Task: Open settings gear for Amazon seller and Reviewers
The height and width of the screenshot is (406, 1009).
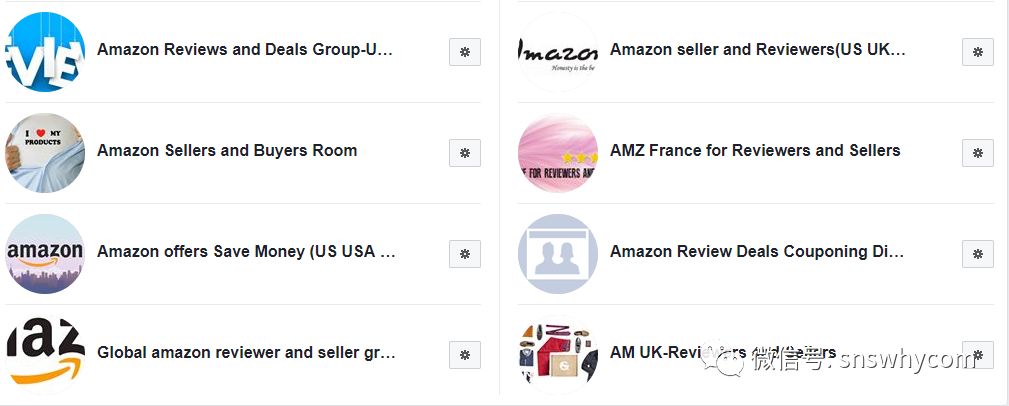Action: click(977, 52)
